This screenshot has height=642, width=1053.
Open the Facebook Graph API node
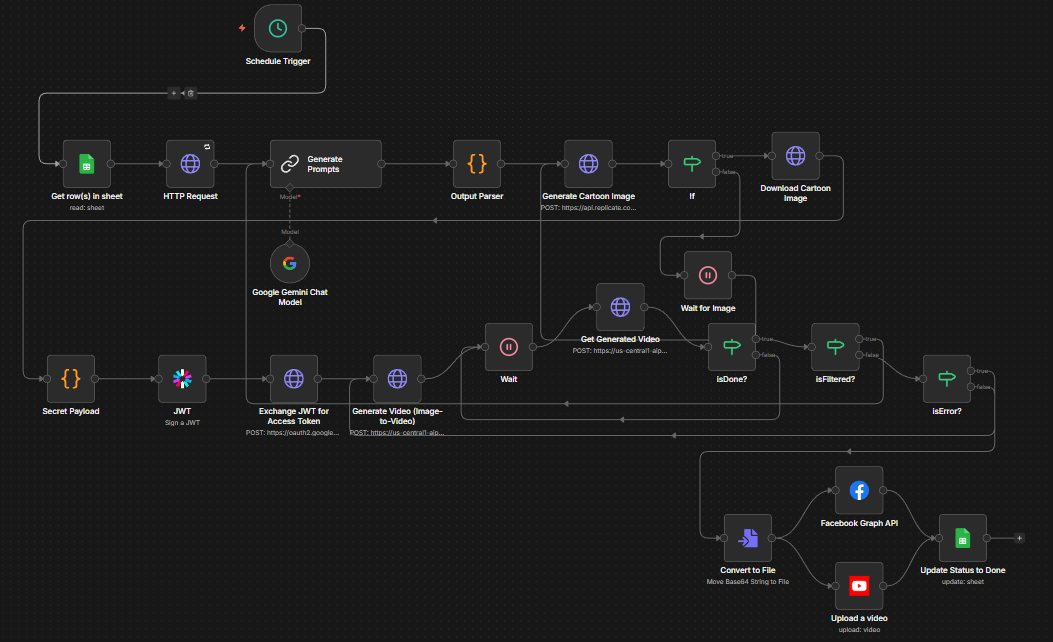pyautogui.click(x=859, y=490)
